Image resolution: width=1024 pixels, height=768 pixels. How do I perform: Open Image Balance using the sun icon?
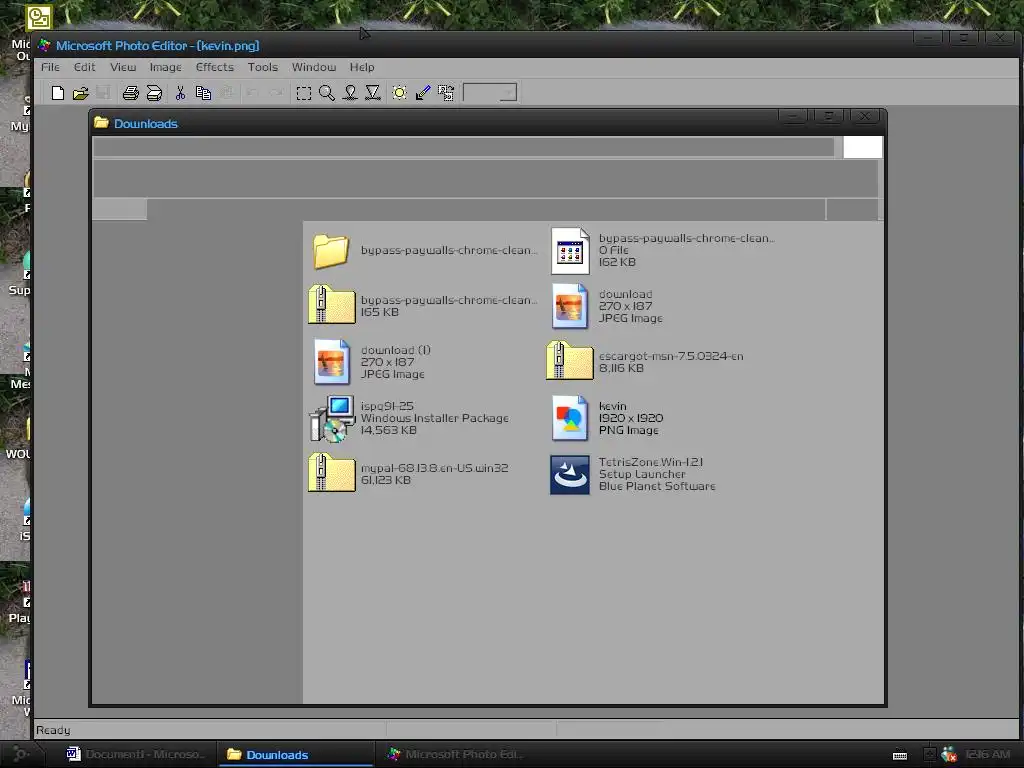(399, 93)
